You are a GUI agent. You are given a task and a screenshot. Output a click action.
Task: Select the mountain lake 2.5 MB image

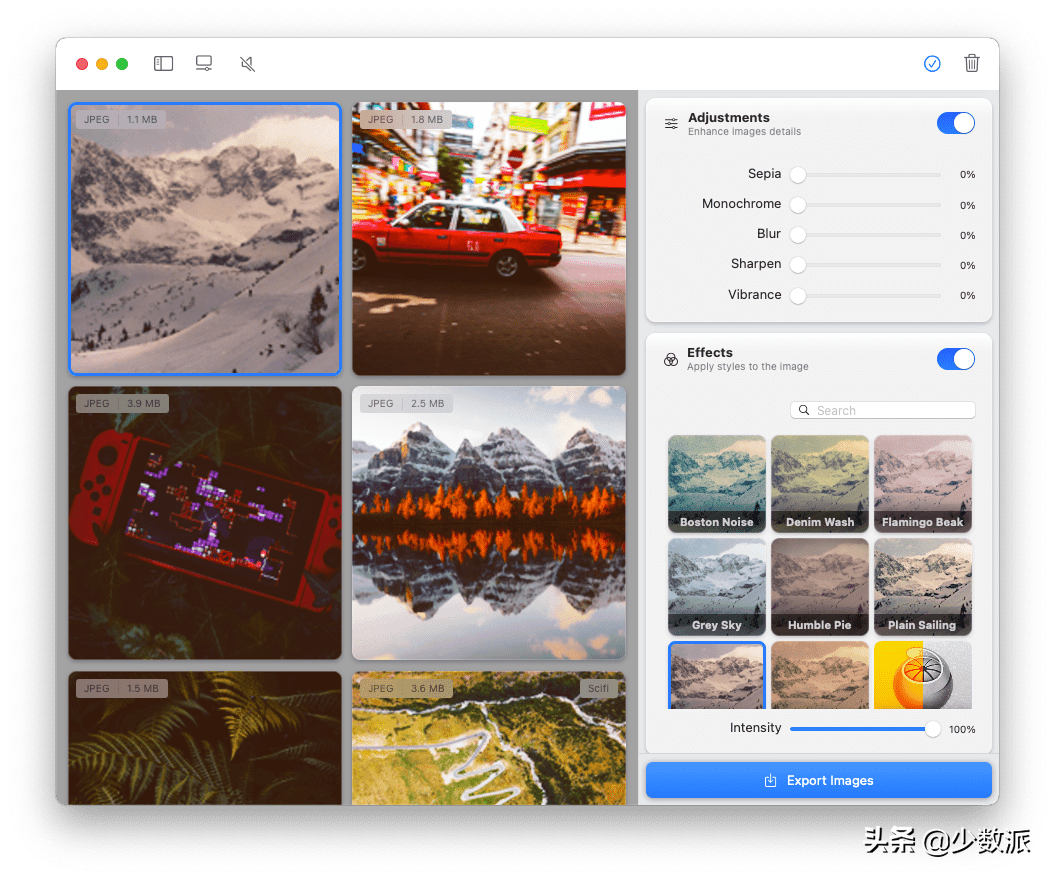(489, 523)
